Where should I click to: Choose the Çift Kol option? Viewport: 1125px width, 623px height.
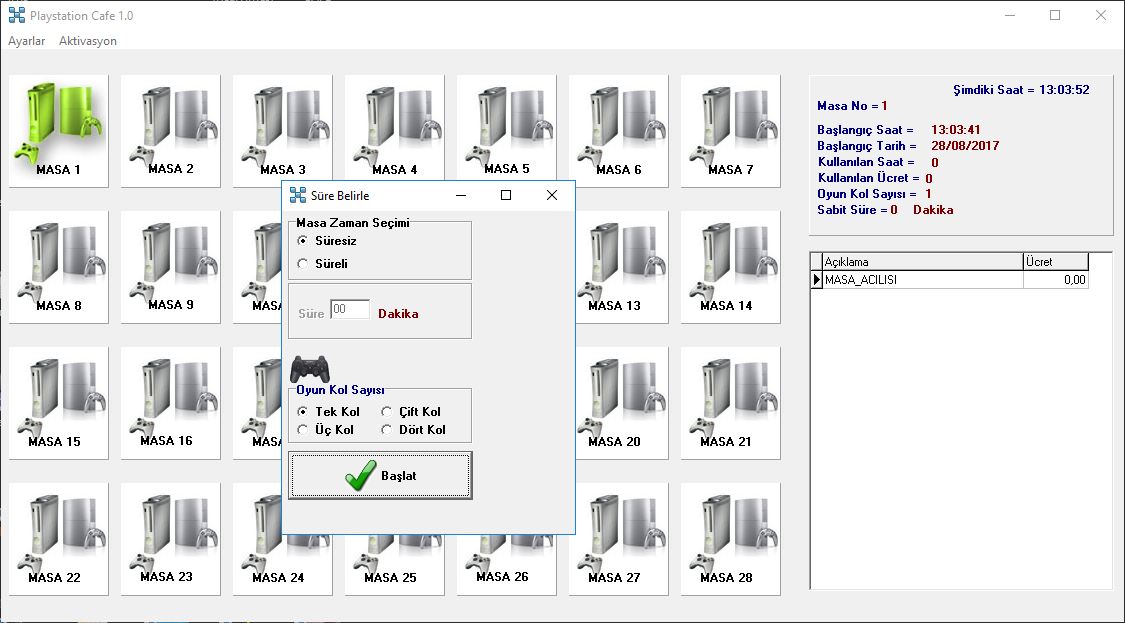(411, 412)
